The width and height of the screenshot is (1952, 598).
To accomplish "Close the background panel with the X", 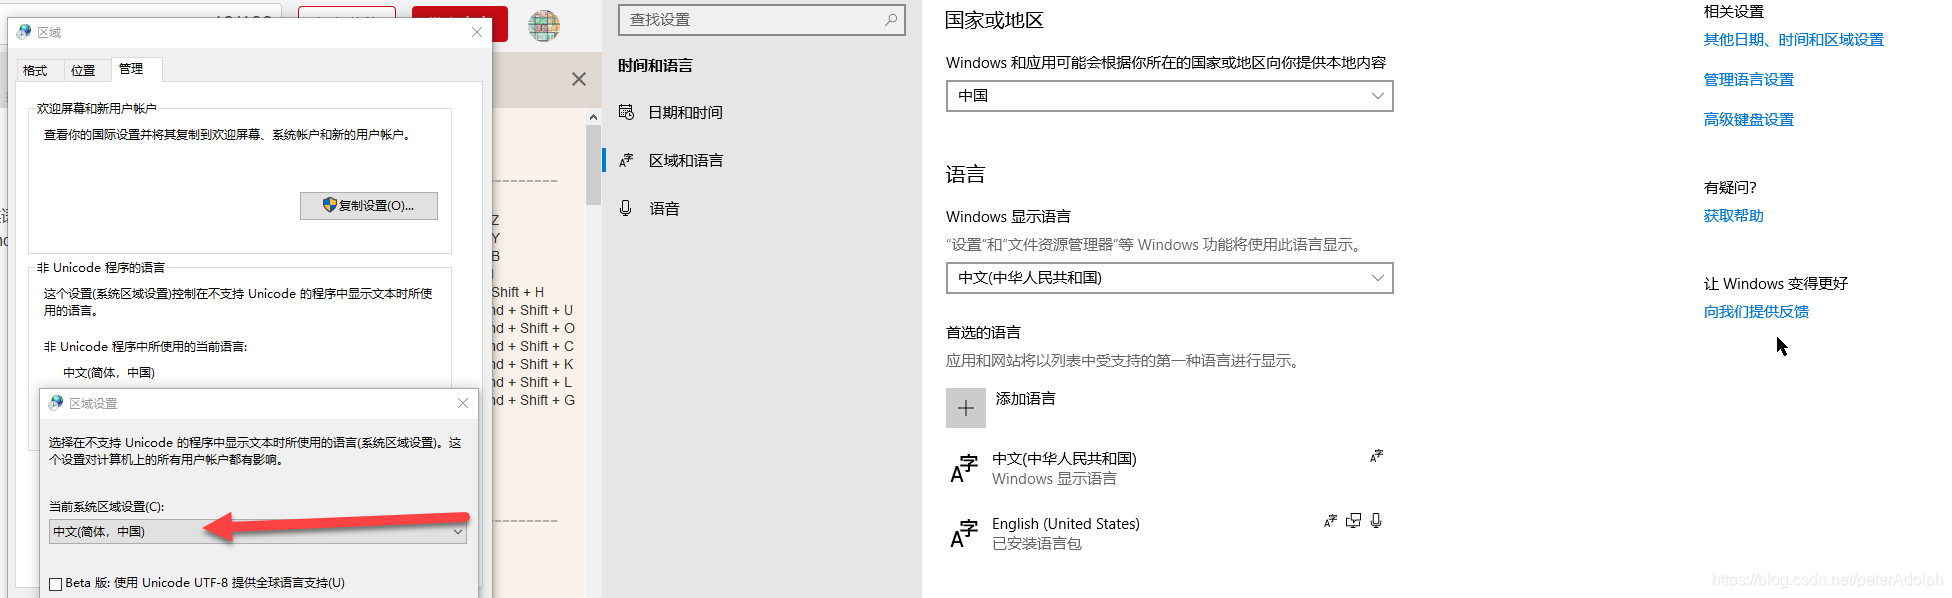I will pos(579,79).
